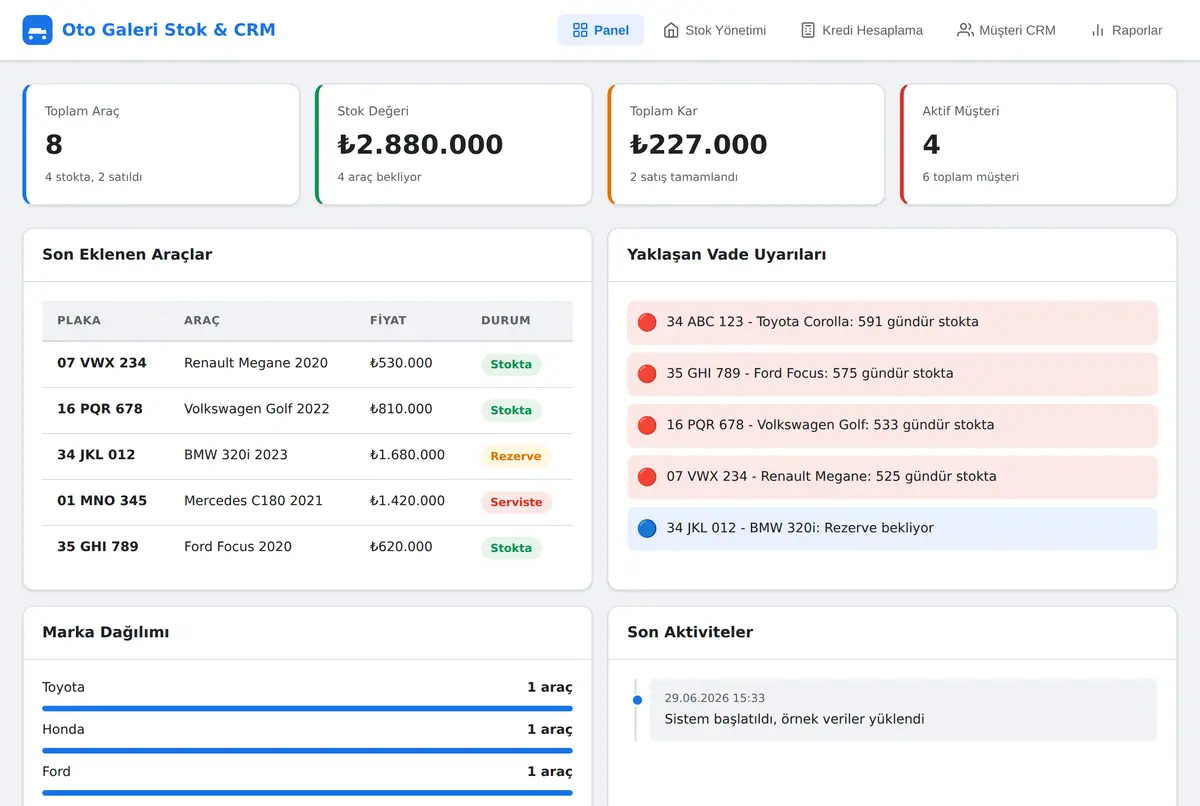Click the Oto Galeri Stok & CRM title
Viewport: 1200px width, 806px height.
[x=169, y=30]
